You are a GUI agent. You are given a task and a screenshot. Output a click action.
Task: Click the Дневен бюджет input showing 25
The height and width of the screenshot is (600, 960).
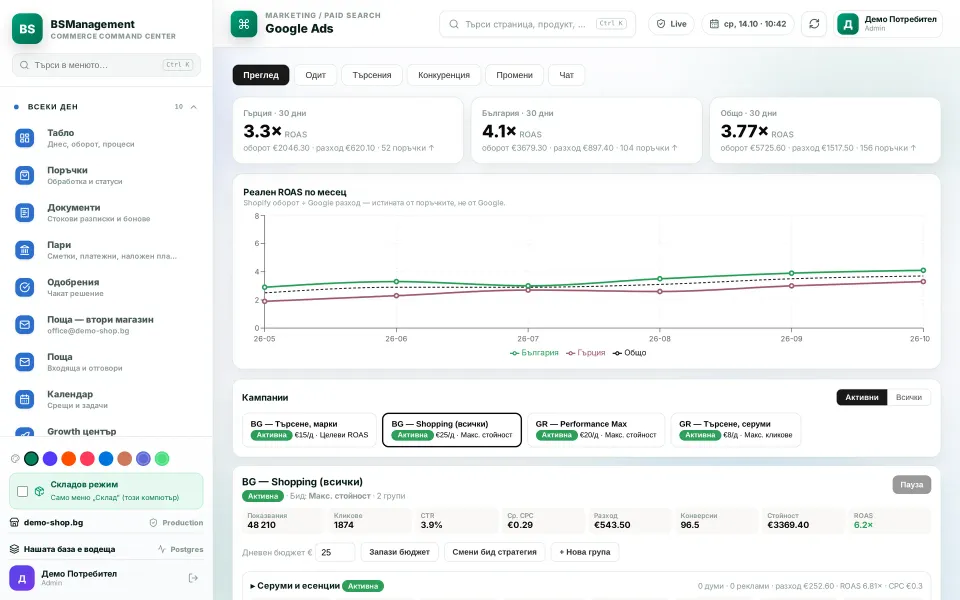pyautogui.click(x=335, y=552)
